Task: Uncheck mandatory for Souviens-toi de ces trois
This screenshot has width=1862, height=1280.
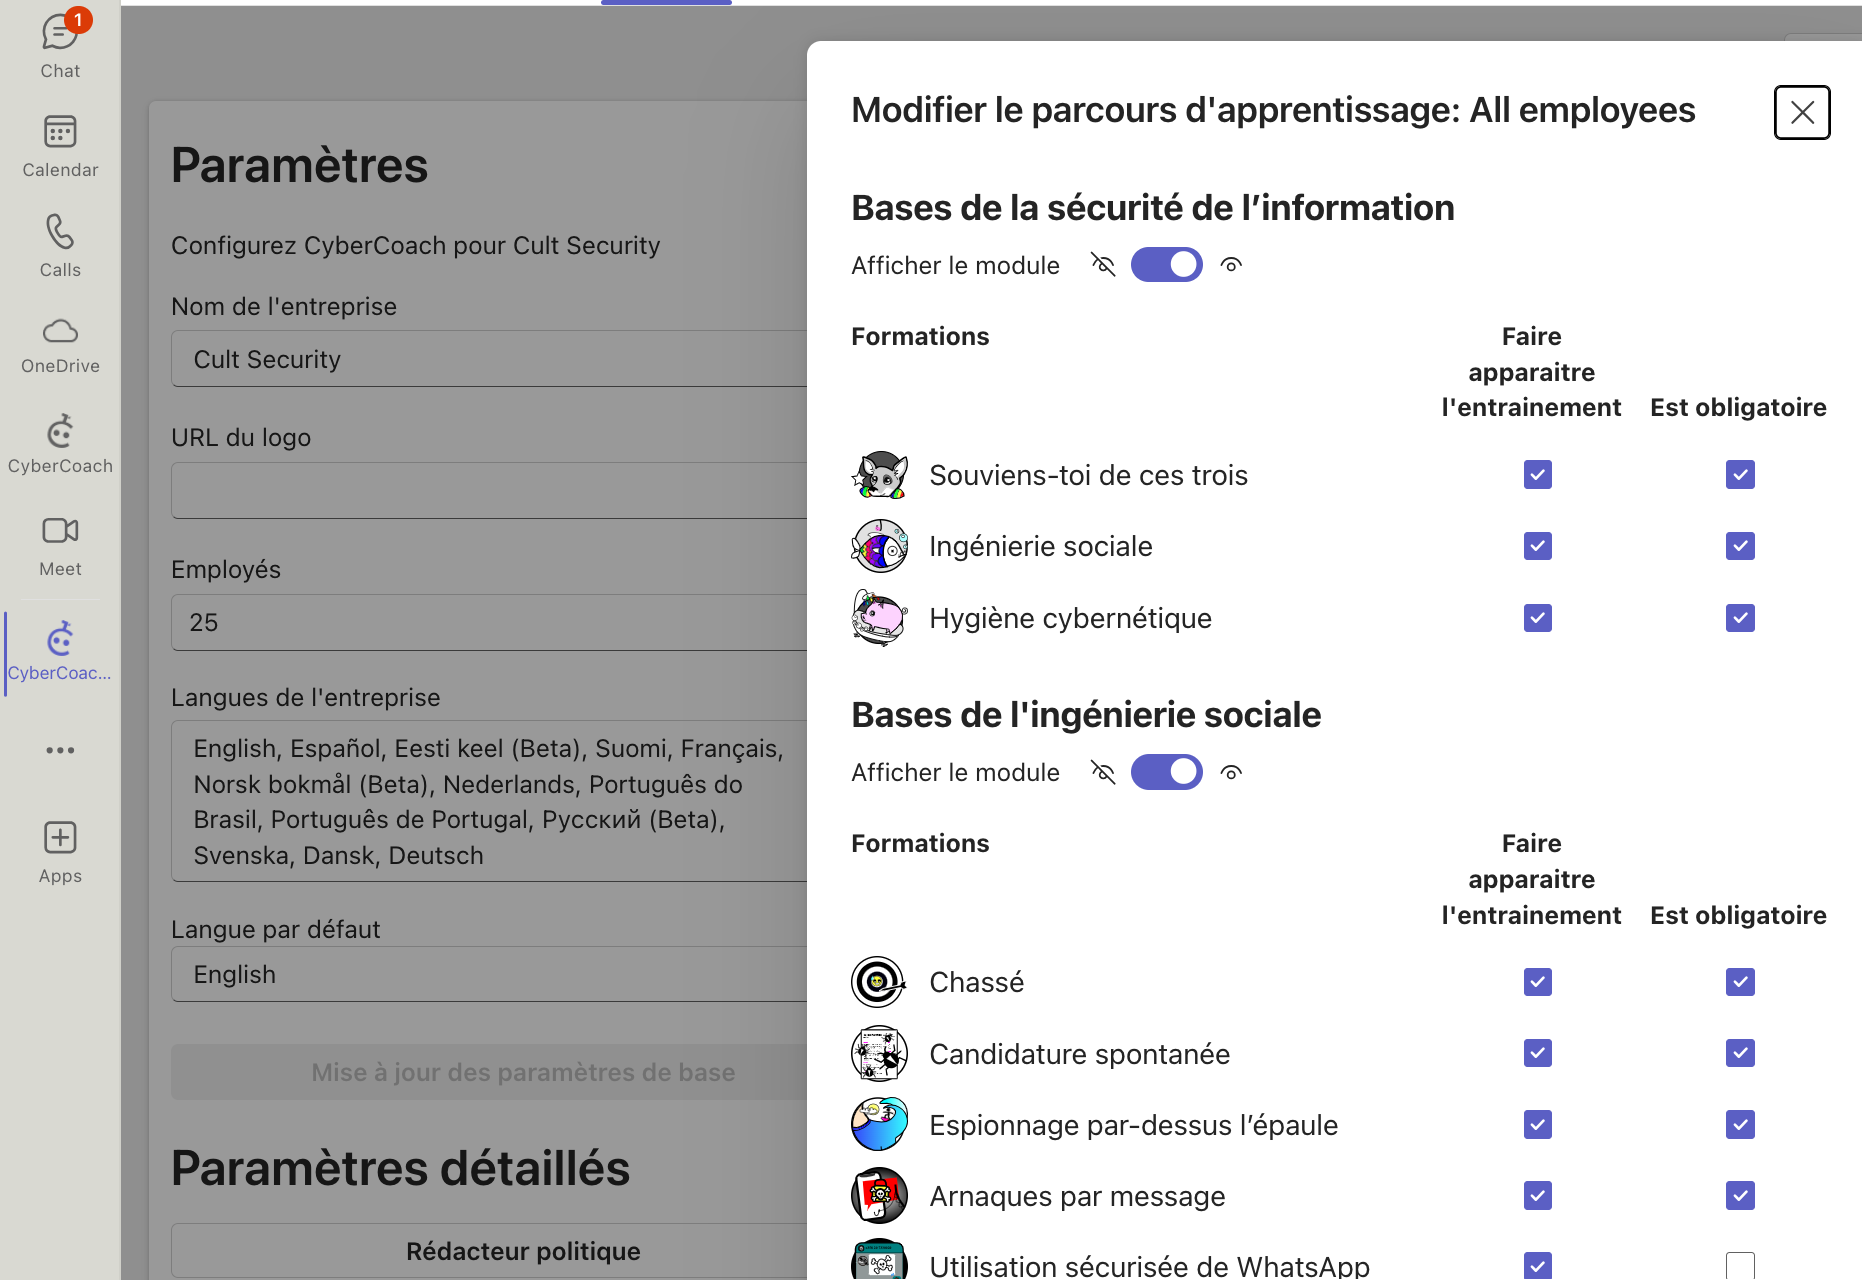Action: click(1739, 475)
